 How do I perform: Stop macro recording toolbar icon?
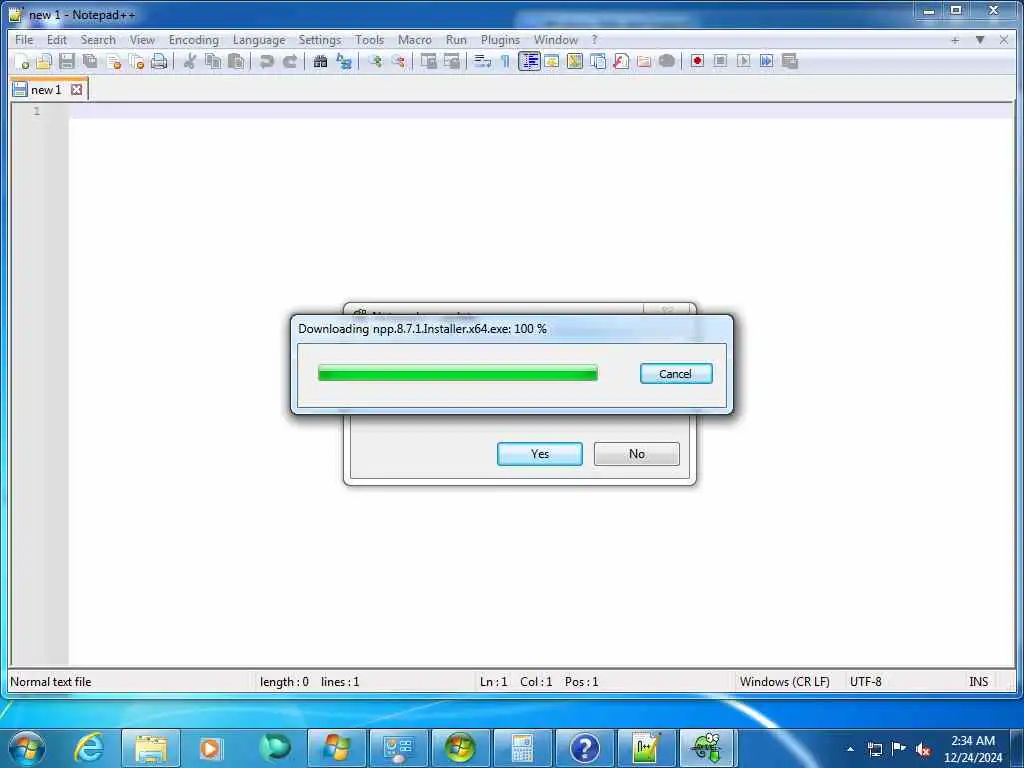tap(720, 61)
